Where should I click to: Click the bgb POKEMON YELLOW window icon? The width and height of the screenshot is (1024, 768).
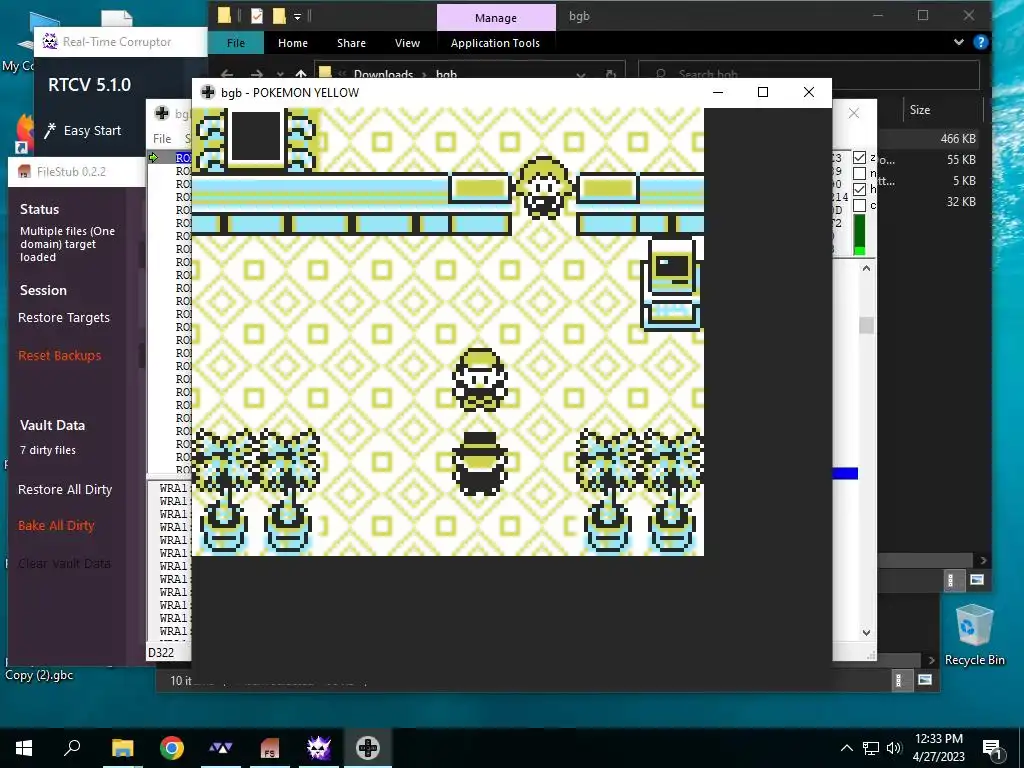click(x=208, y=92)
